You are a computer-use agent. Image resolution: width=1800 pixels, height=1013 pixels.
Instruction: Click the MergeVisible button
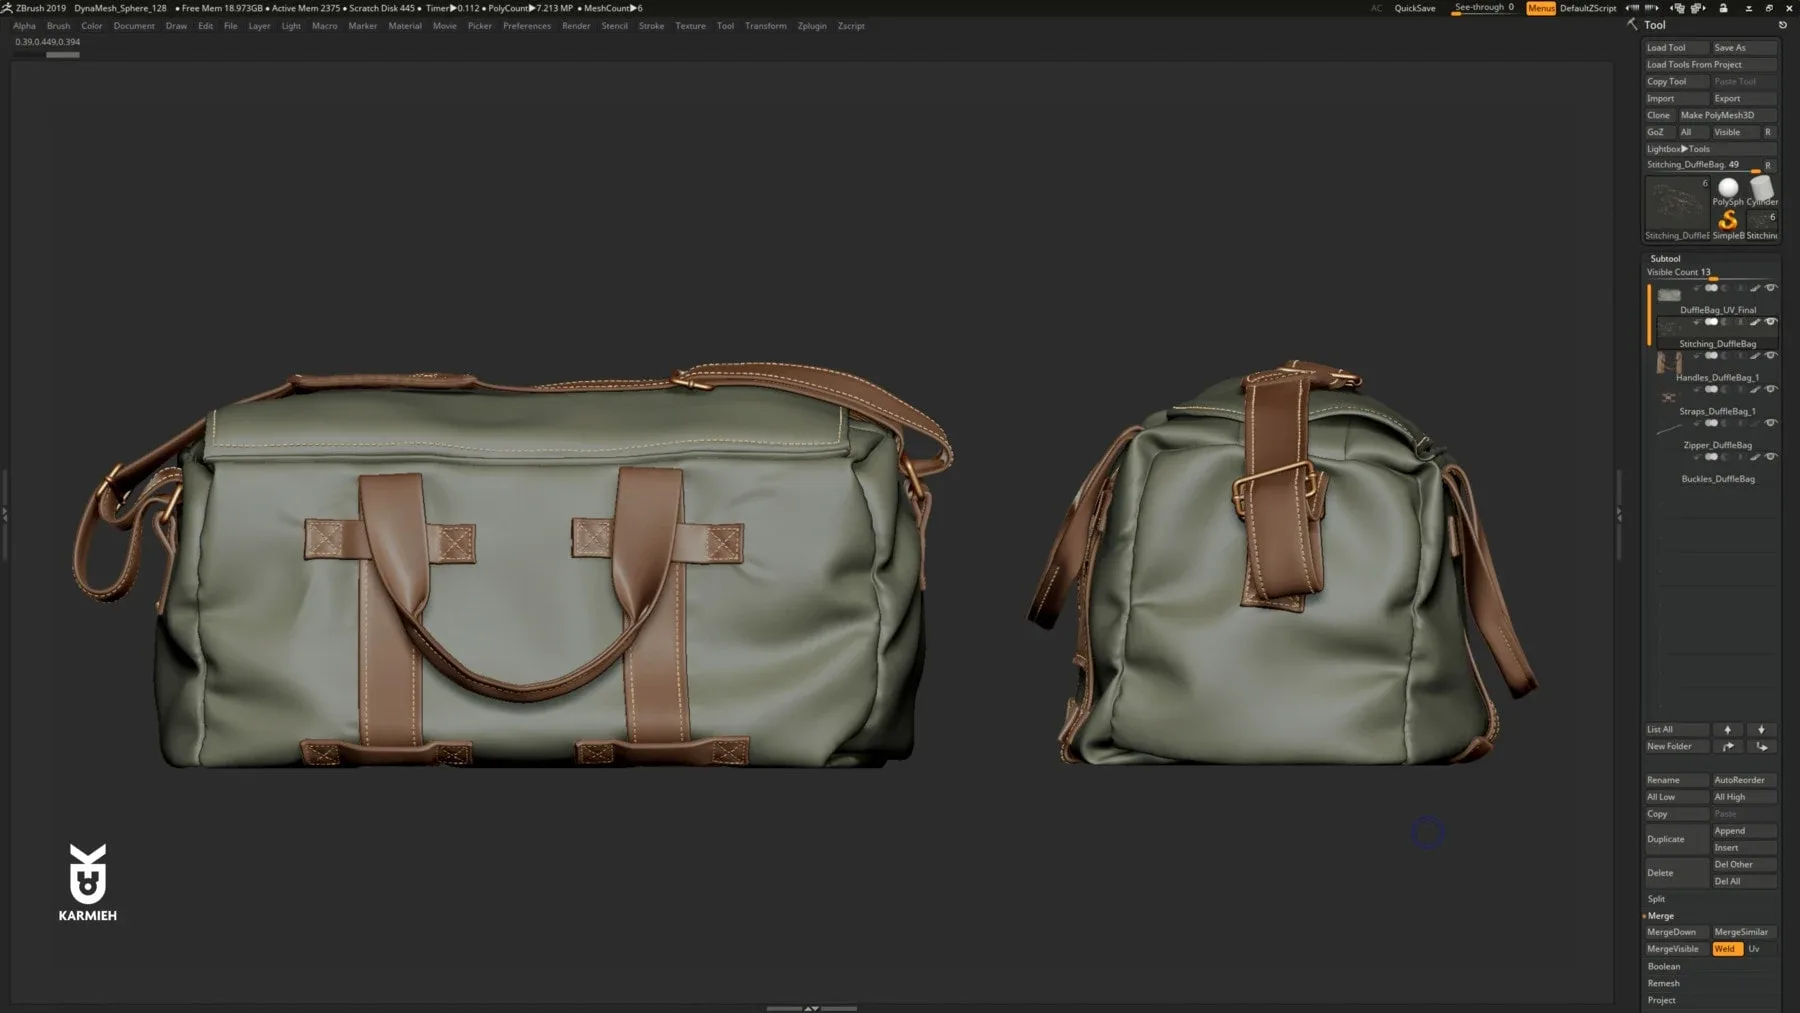(x=1673, y=948)
